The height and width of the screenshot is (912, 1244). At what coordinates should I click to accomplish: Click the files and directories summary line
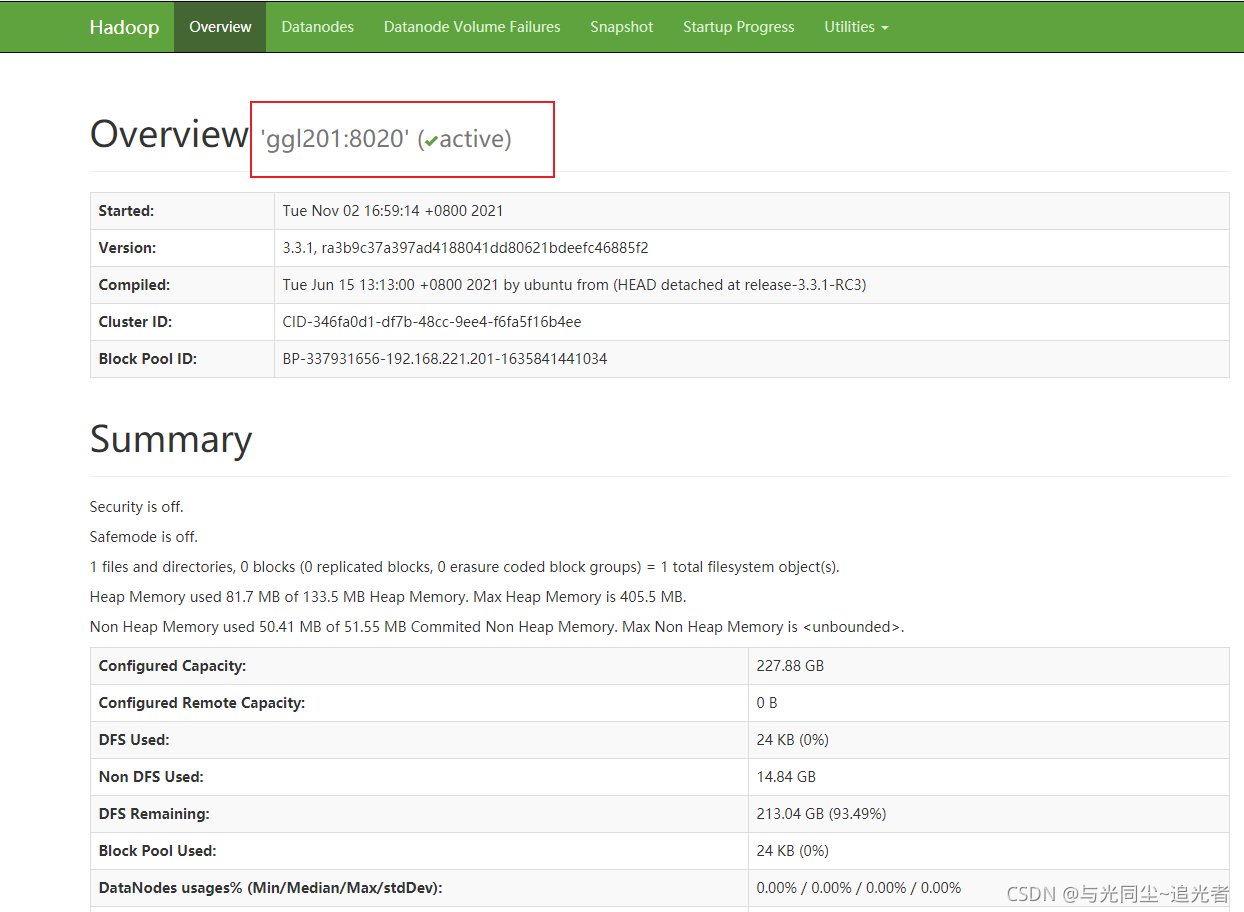(x=465, y=567)
